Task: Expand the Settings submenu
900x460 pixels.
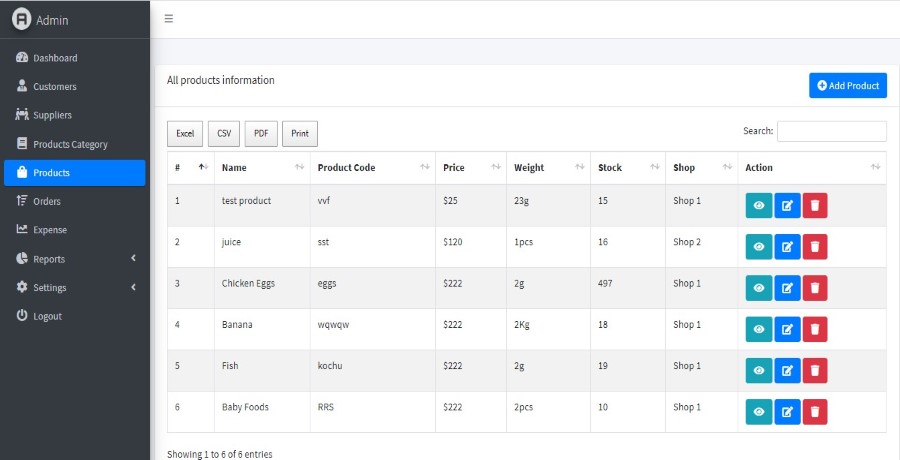Action: coord(75,288)
